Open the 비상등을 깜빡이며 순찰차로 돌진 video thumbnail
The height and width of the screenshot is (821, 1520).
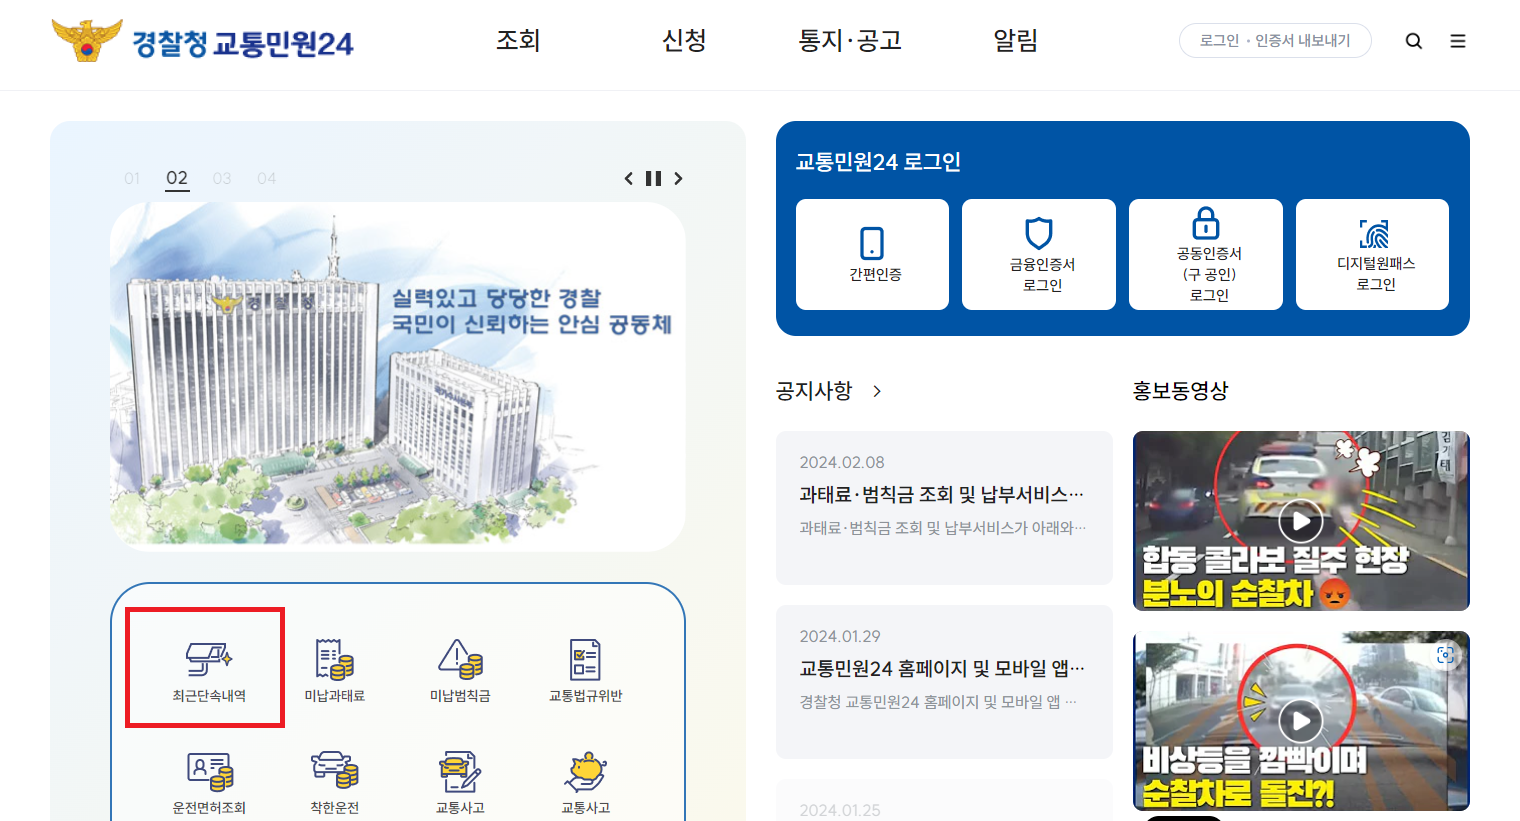(1301, 721)
